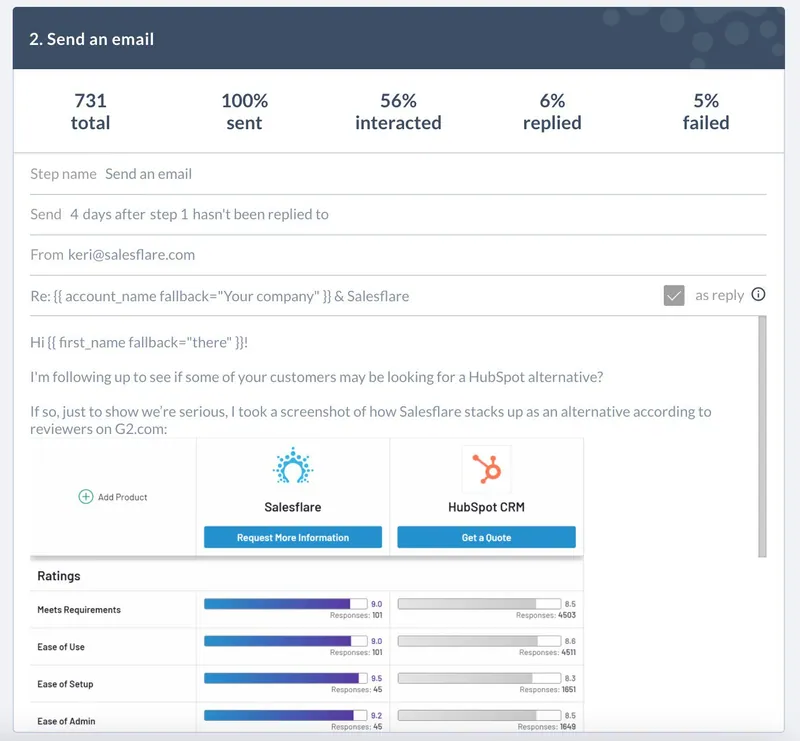
Task: Click the Salesflare logo in comparison image
Action: pos(293,466)
